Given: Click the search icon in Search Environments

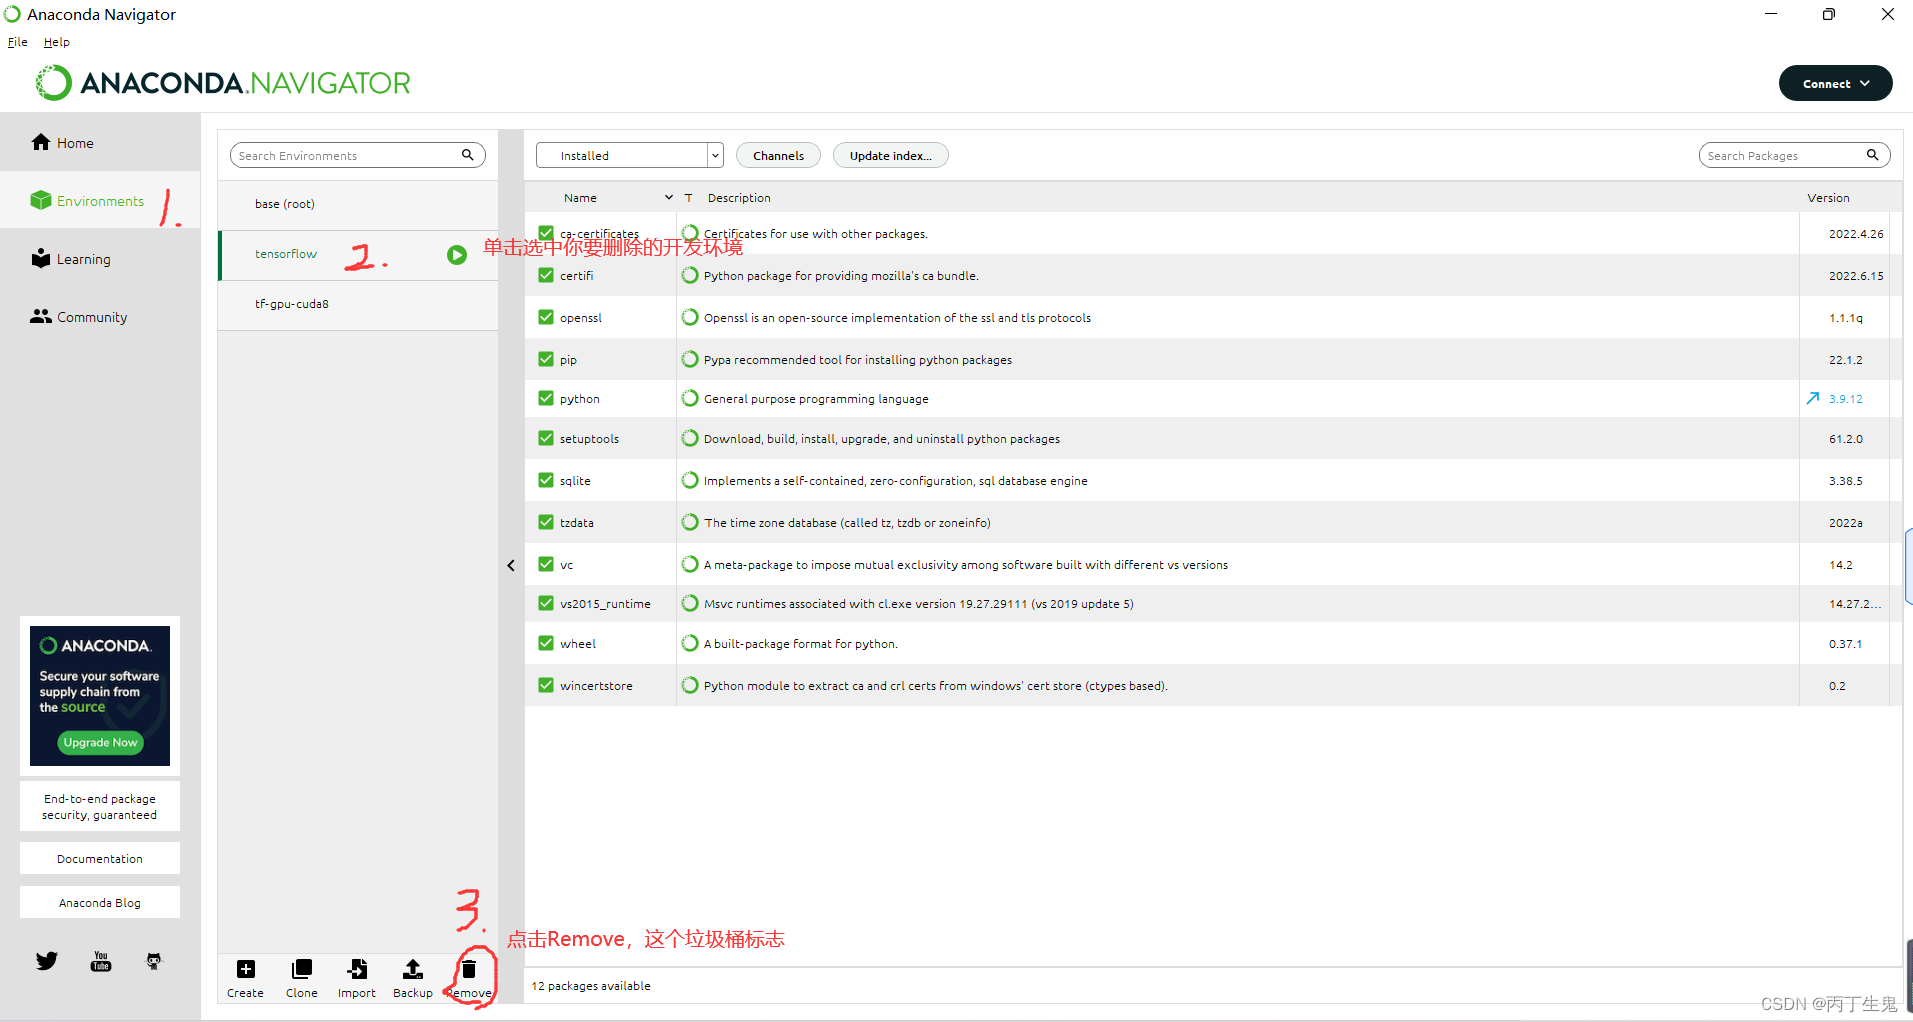Looking at the screenshot, I should pos(467,155).
